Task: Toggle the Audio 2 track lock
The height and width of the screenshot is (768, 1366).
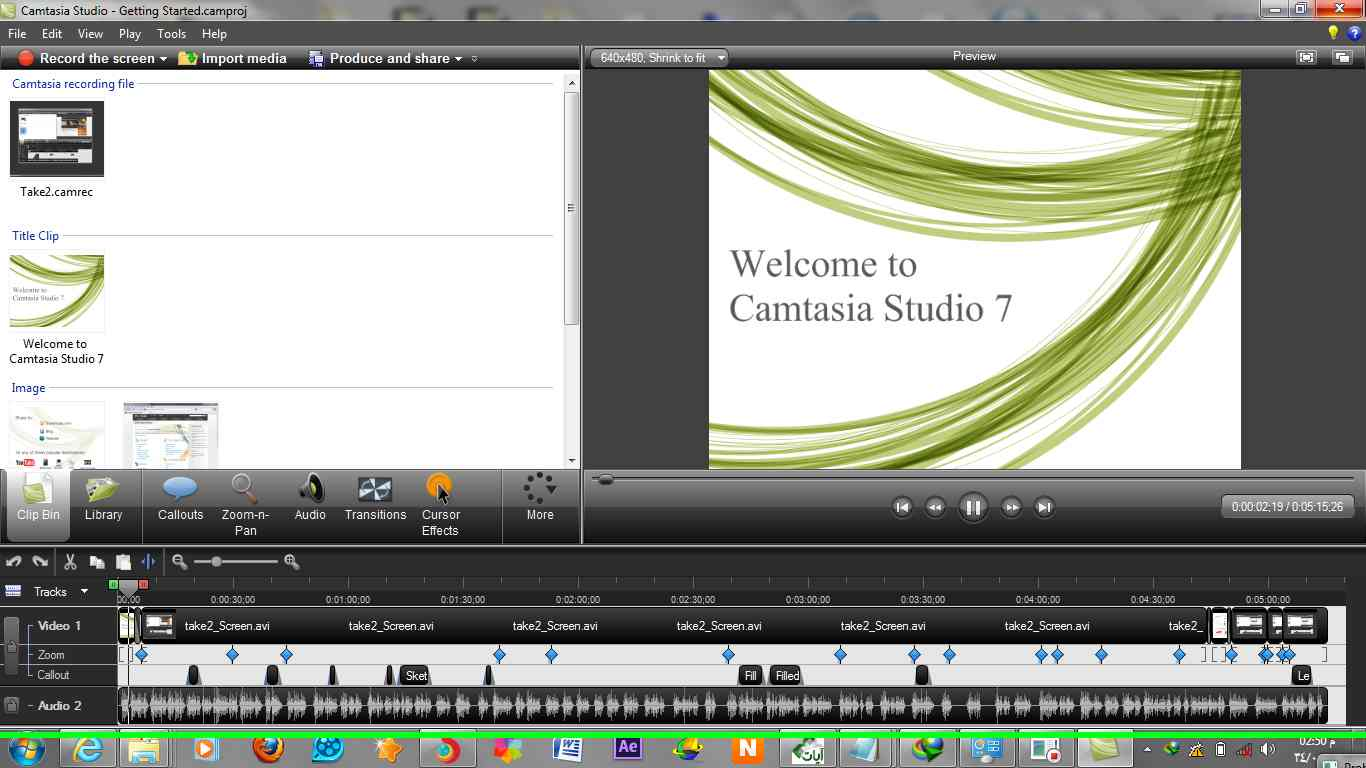Action: (11, 705)
